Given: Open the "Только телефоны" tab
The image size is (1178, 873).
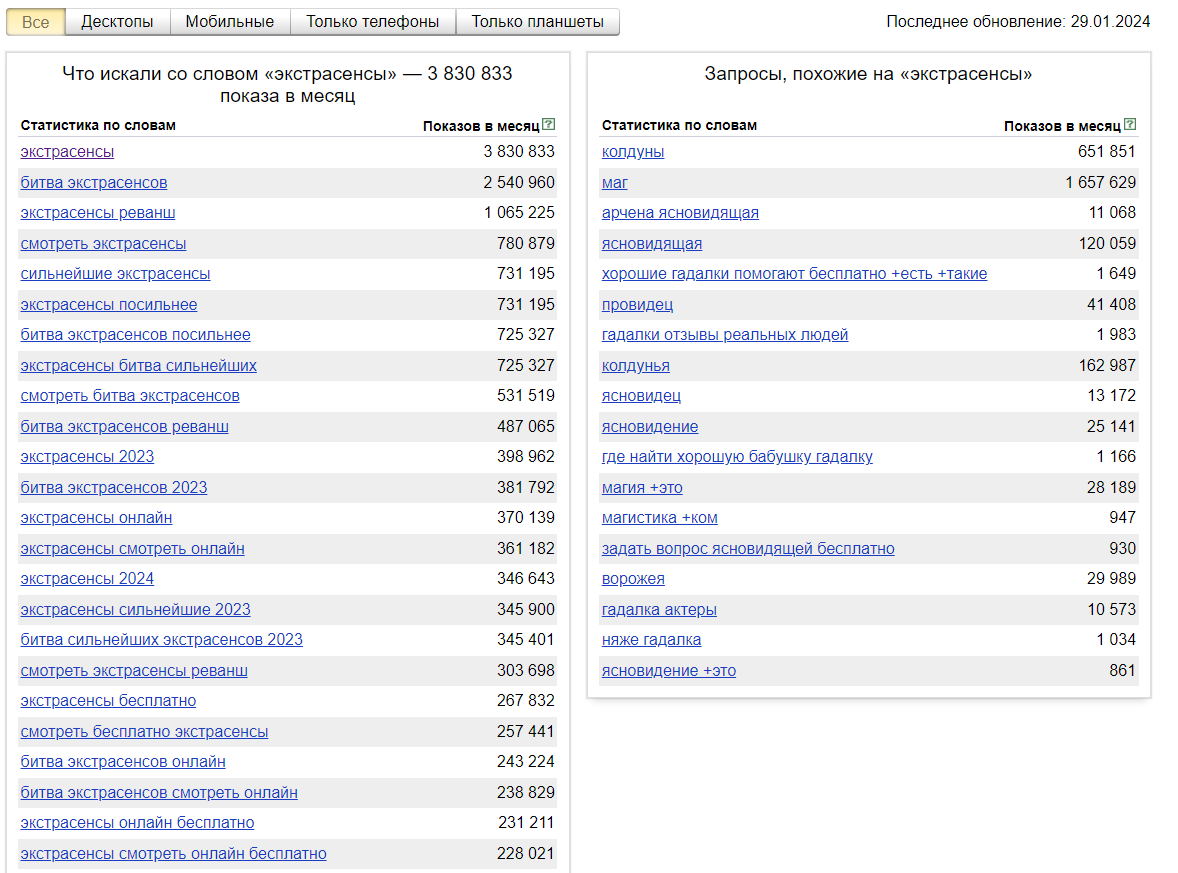Looking at the screenshot, I should click(373, 22).
